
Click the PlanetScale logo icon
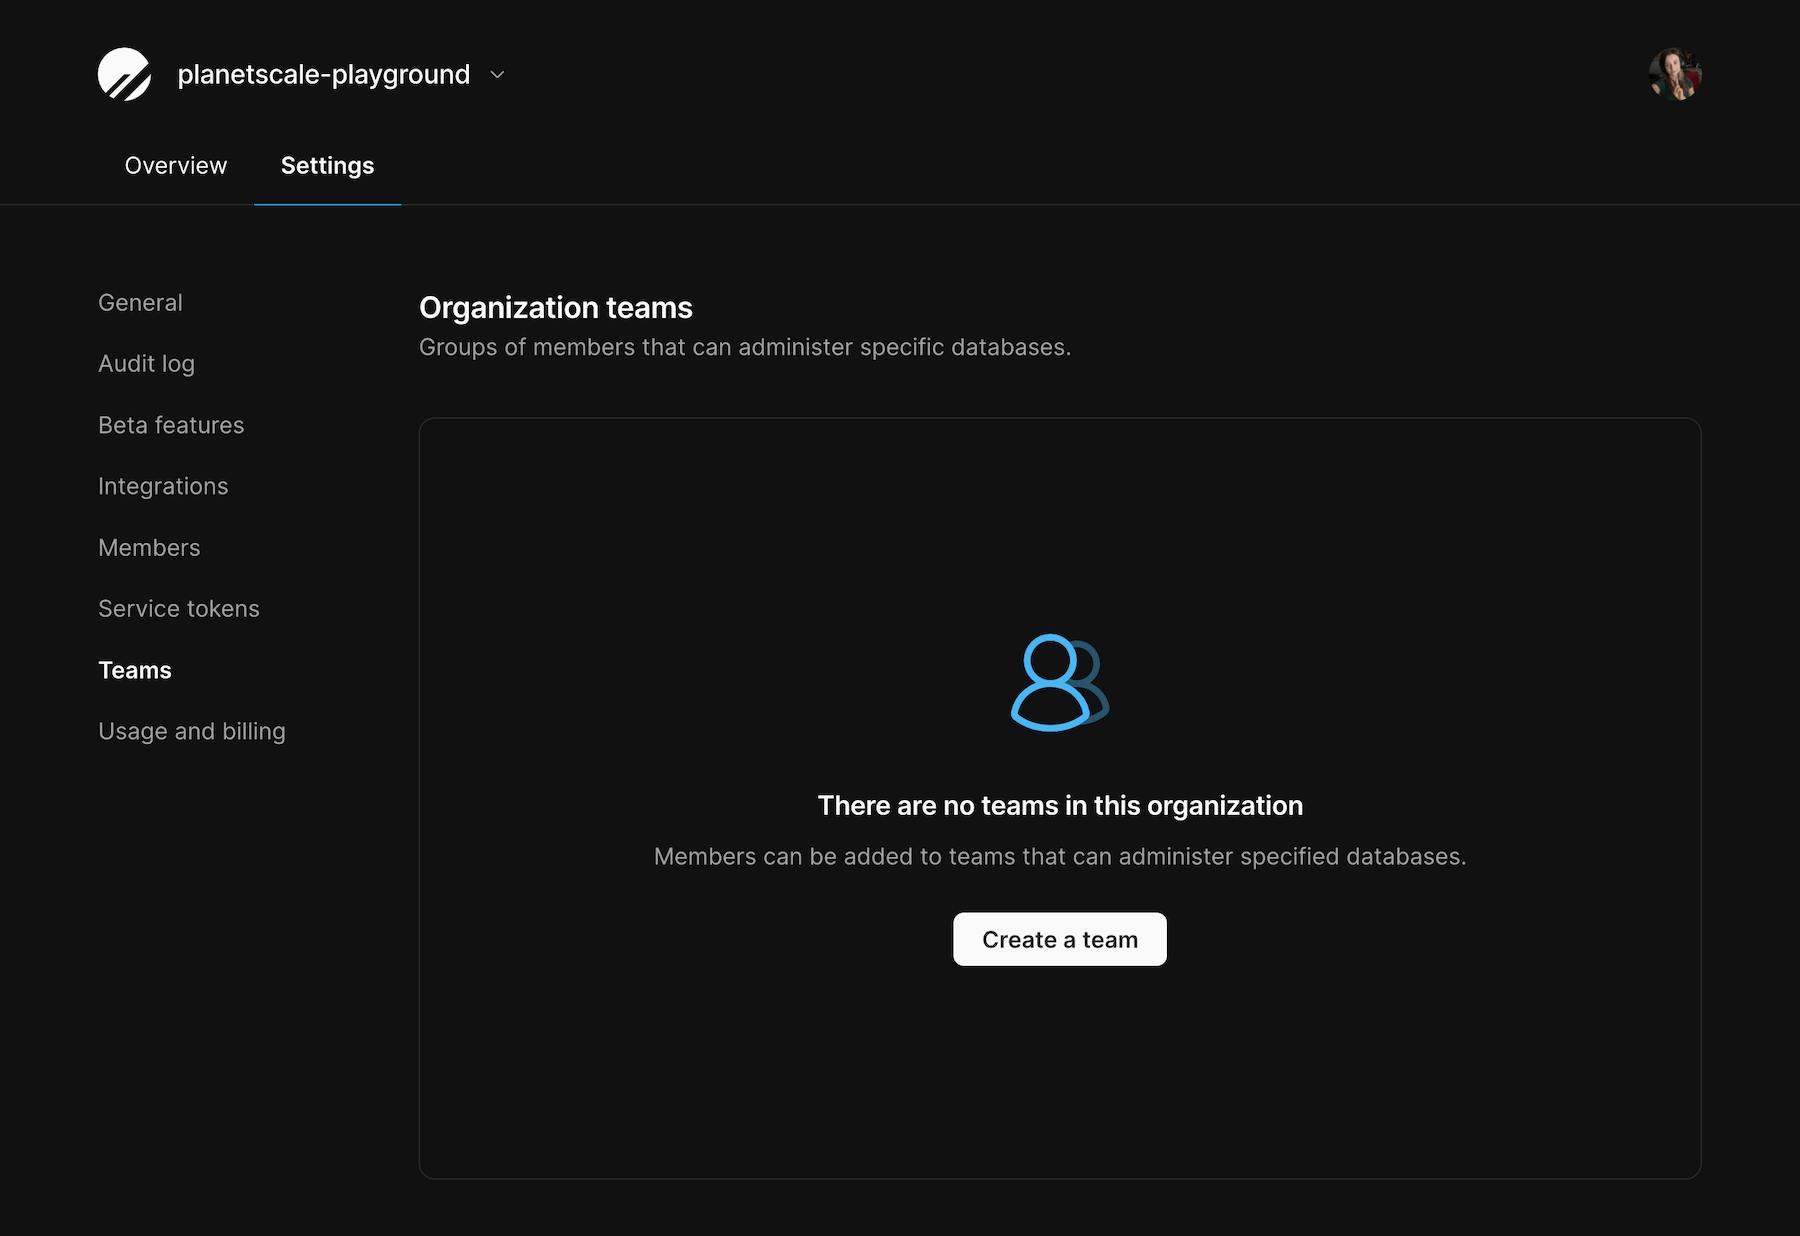coord(124,74)
